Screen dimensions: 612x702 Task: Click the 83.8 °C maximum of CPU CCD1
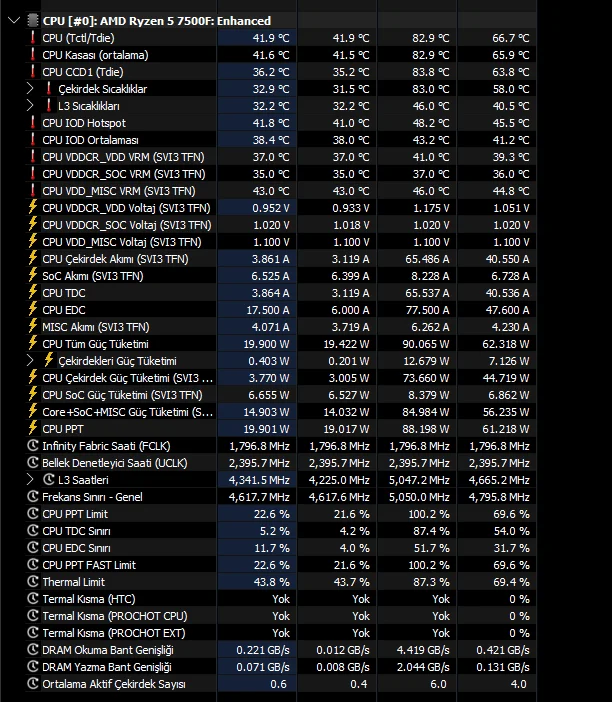(x=431, y=72)
